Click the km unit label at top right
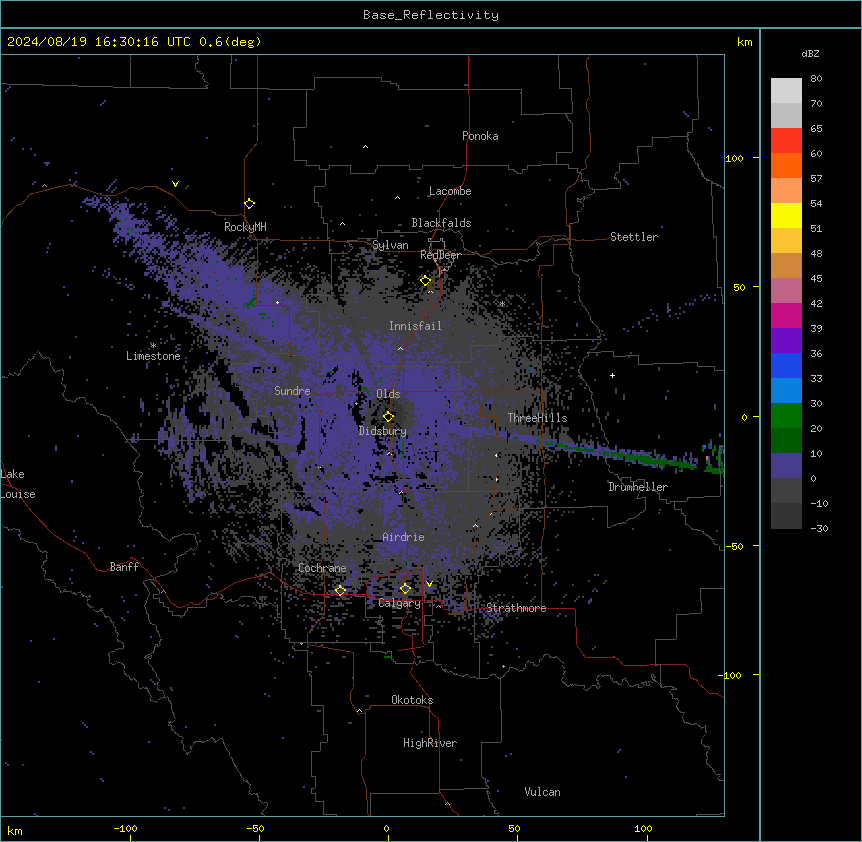This screenshot has width=862, height=842. [x=744, y=42]
